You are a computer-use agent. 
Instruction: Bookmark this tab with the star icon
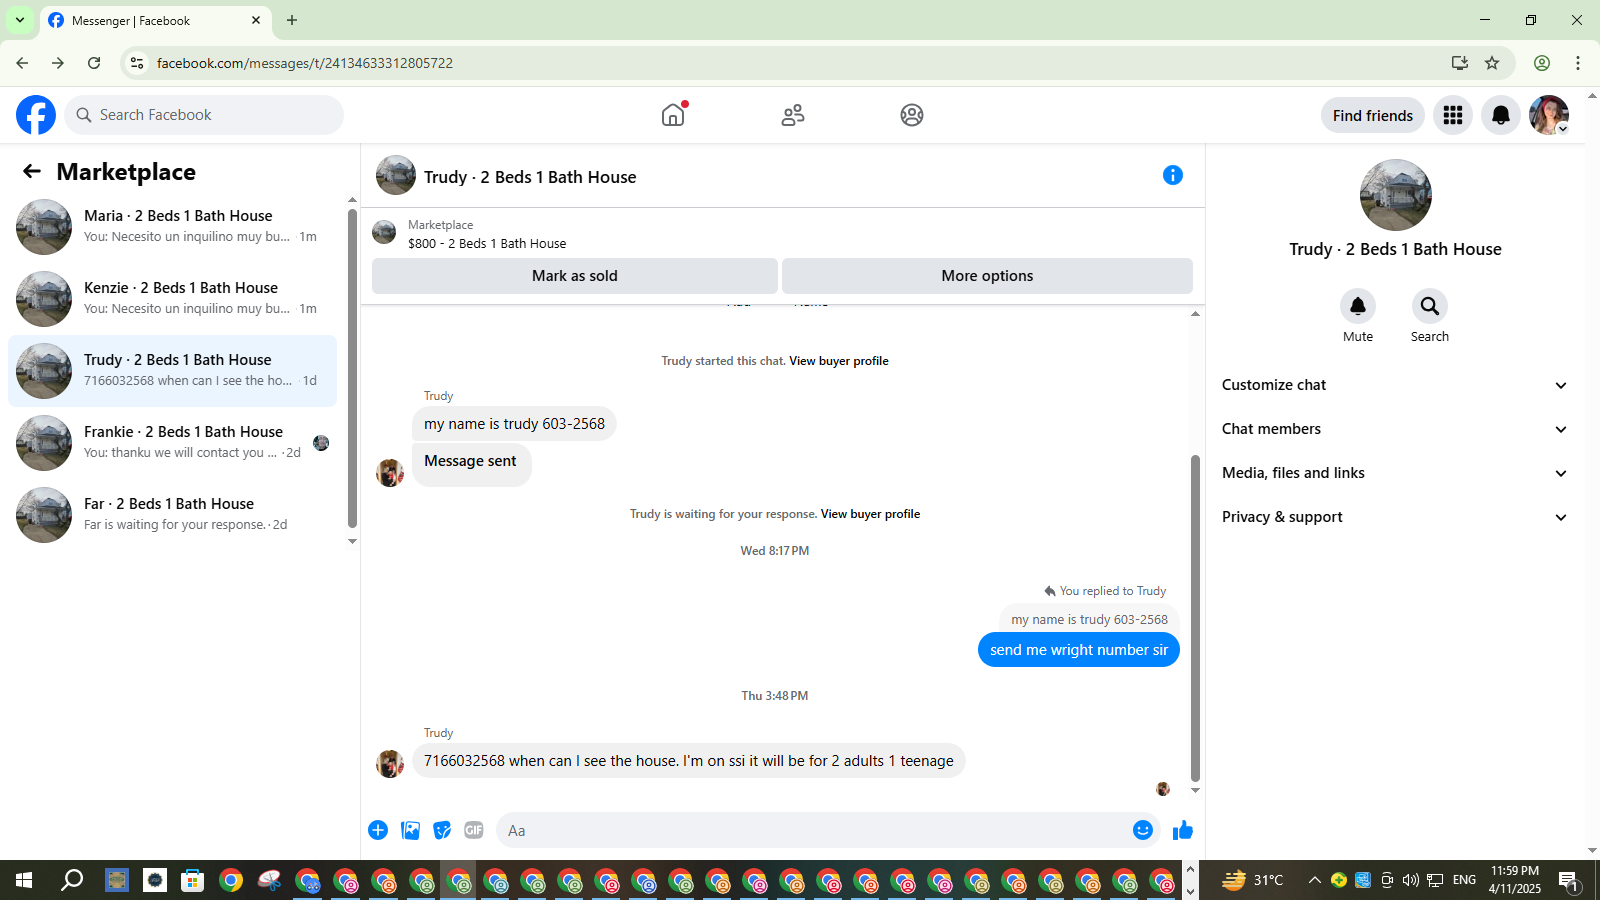coord(1492,63)
